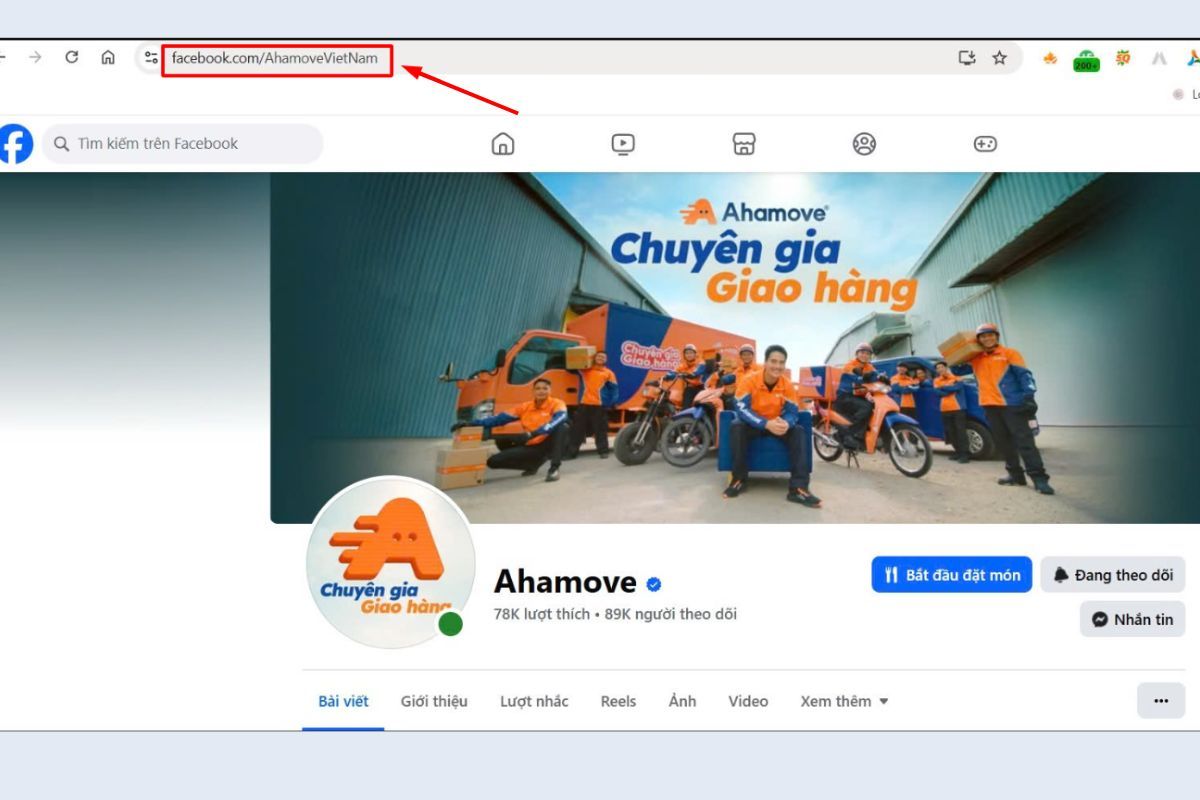Click the '89K người theo dõi' followers count
The image size is (1200, 800).
pyautogui.click(x=671, y=614)
